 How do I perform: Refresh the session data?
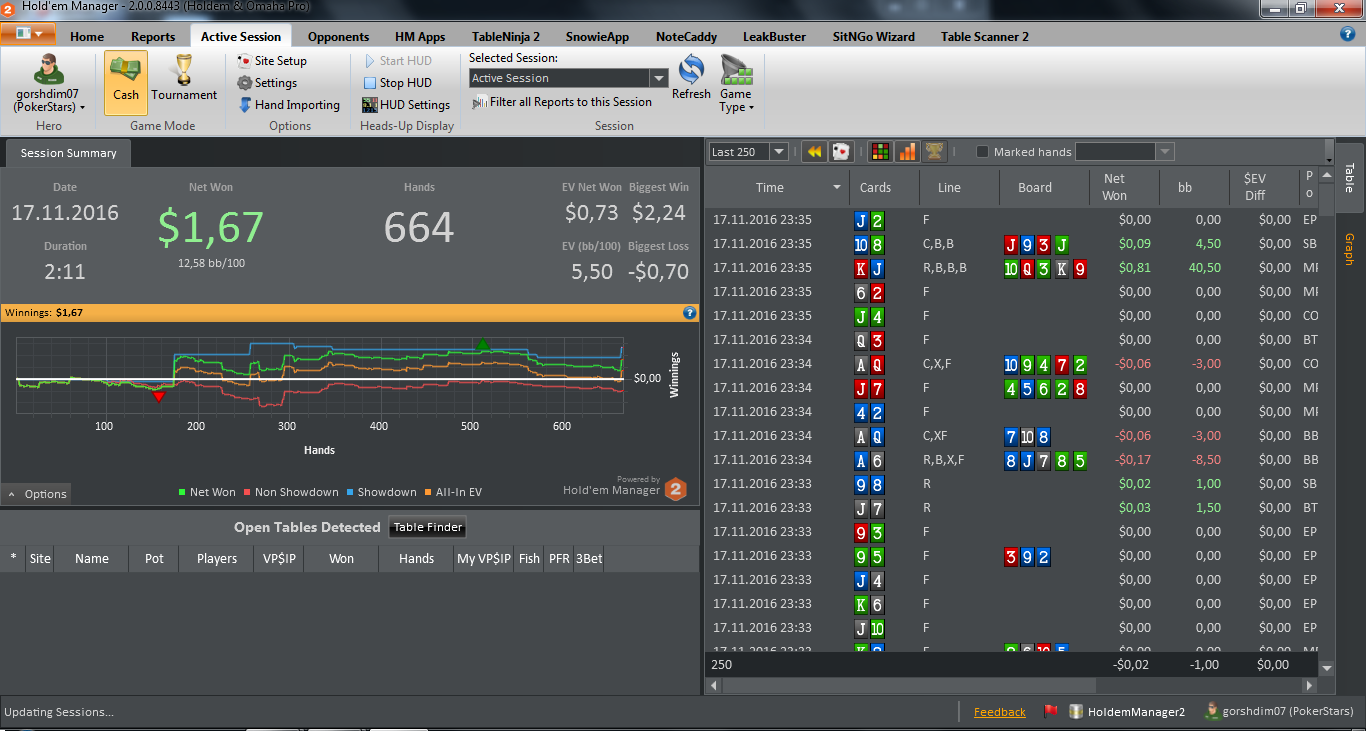coord(691,79)
